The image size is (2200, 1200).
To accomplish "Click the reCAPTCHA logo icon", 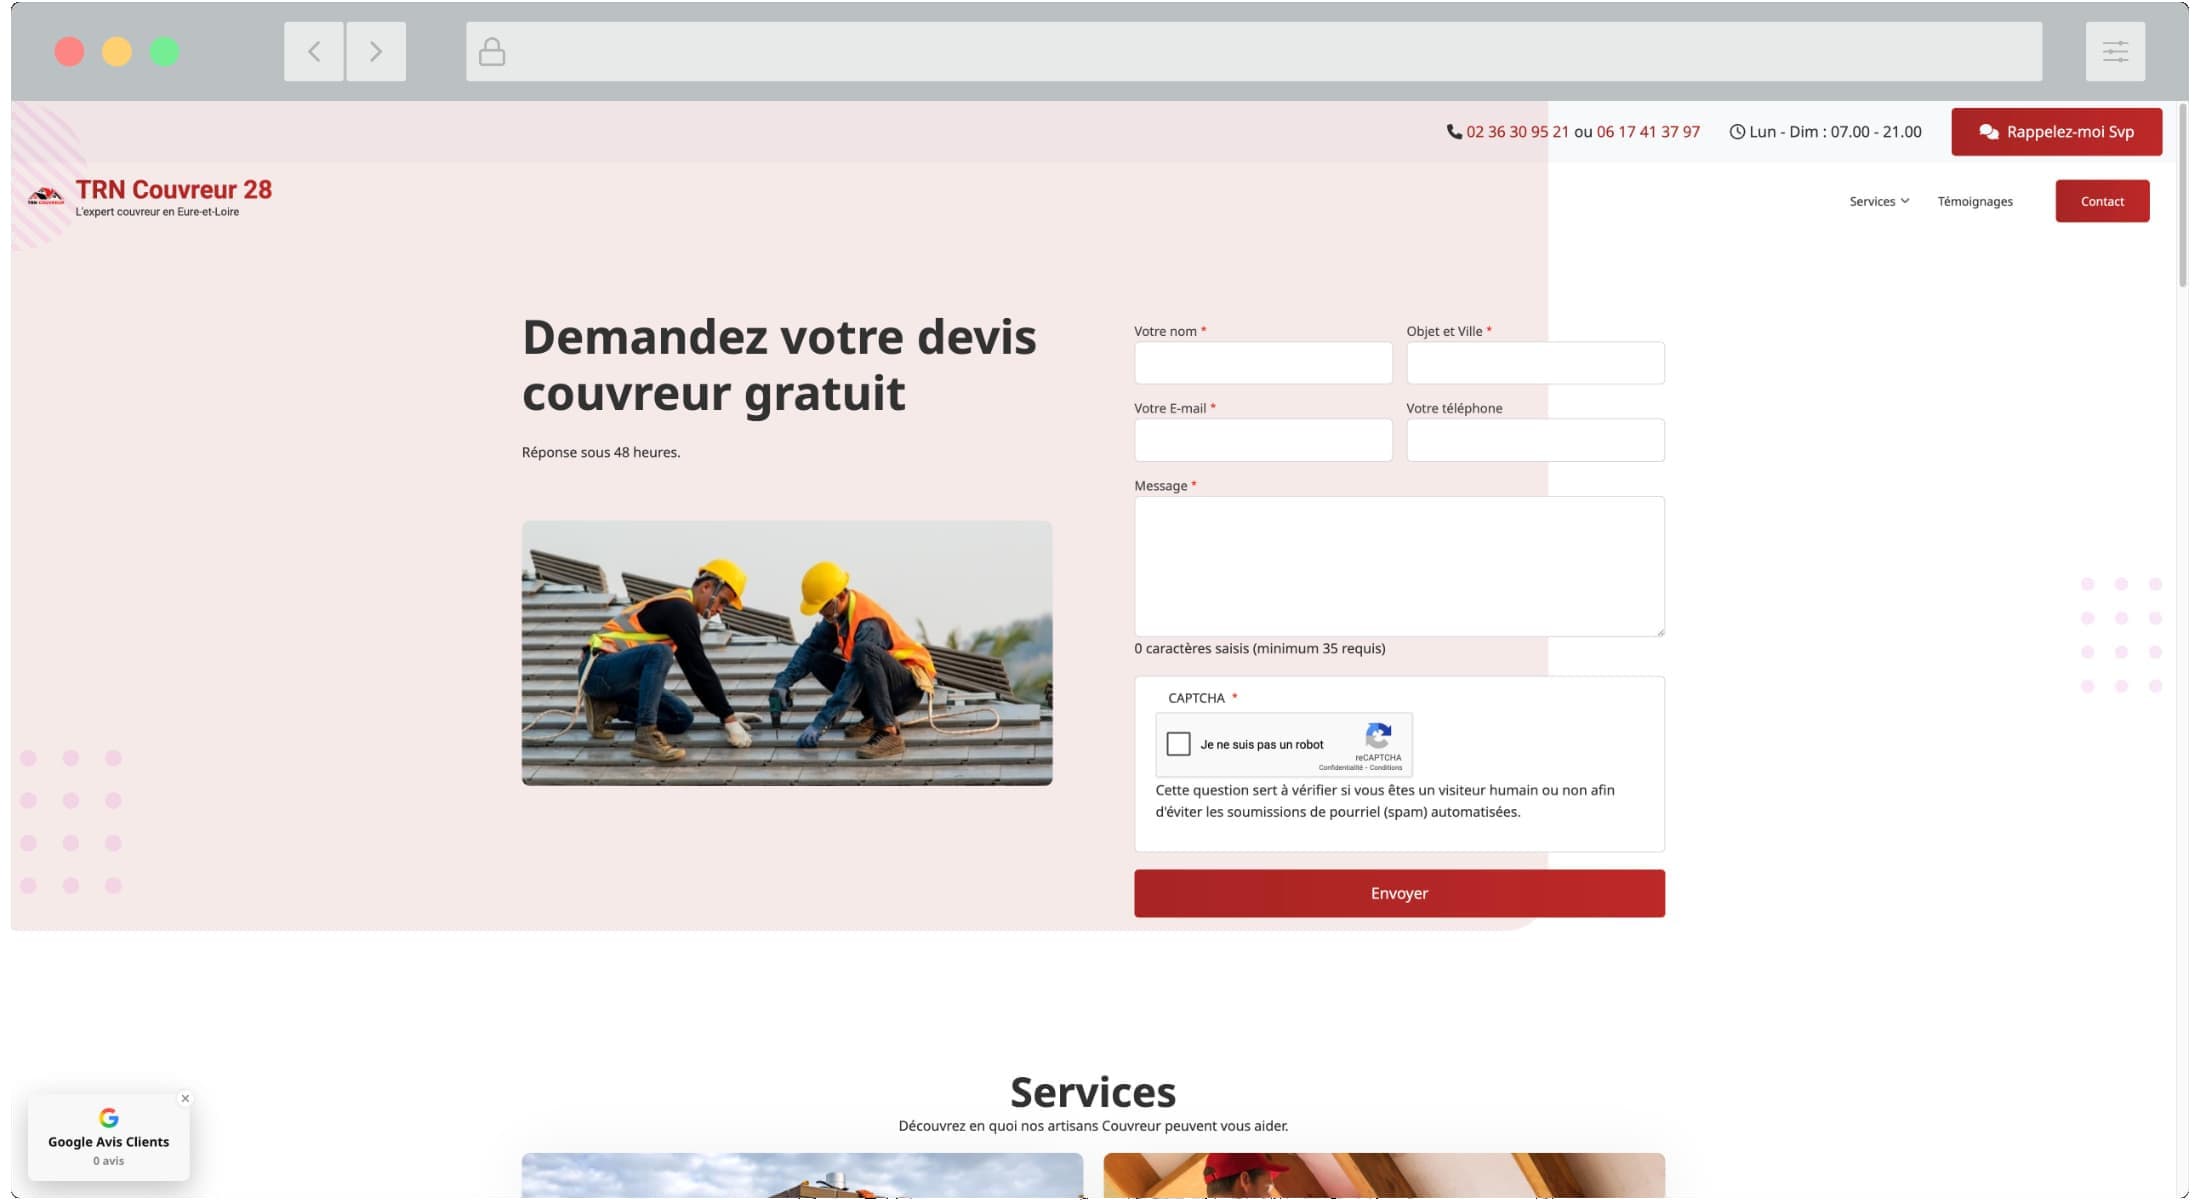I will click(x=1378, y=737).
